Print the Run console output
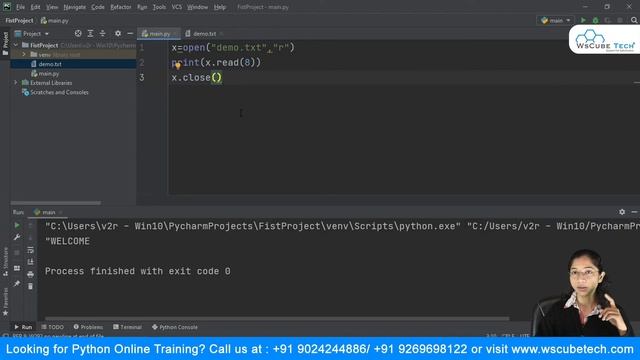 tap(31, 274)
